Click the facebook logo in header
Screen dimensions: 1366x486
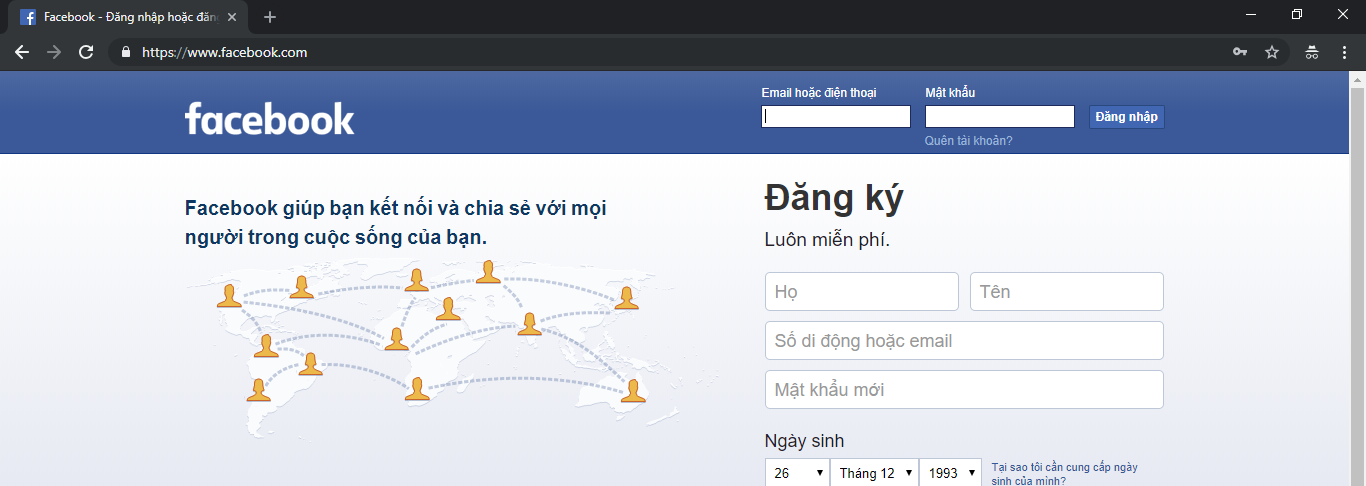269,118
